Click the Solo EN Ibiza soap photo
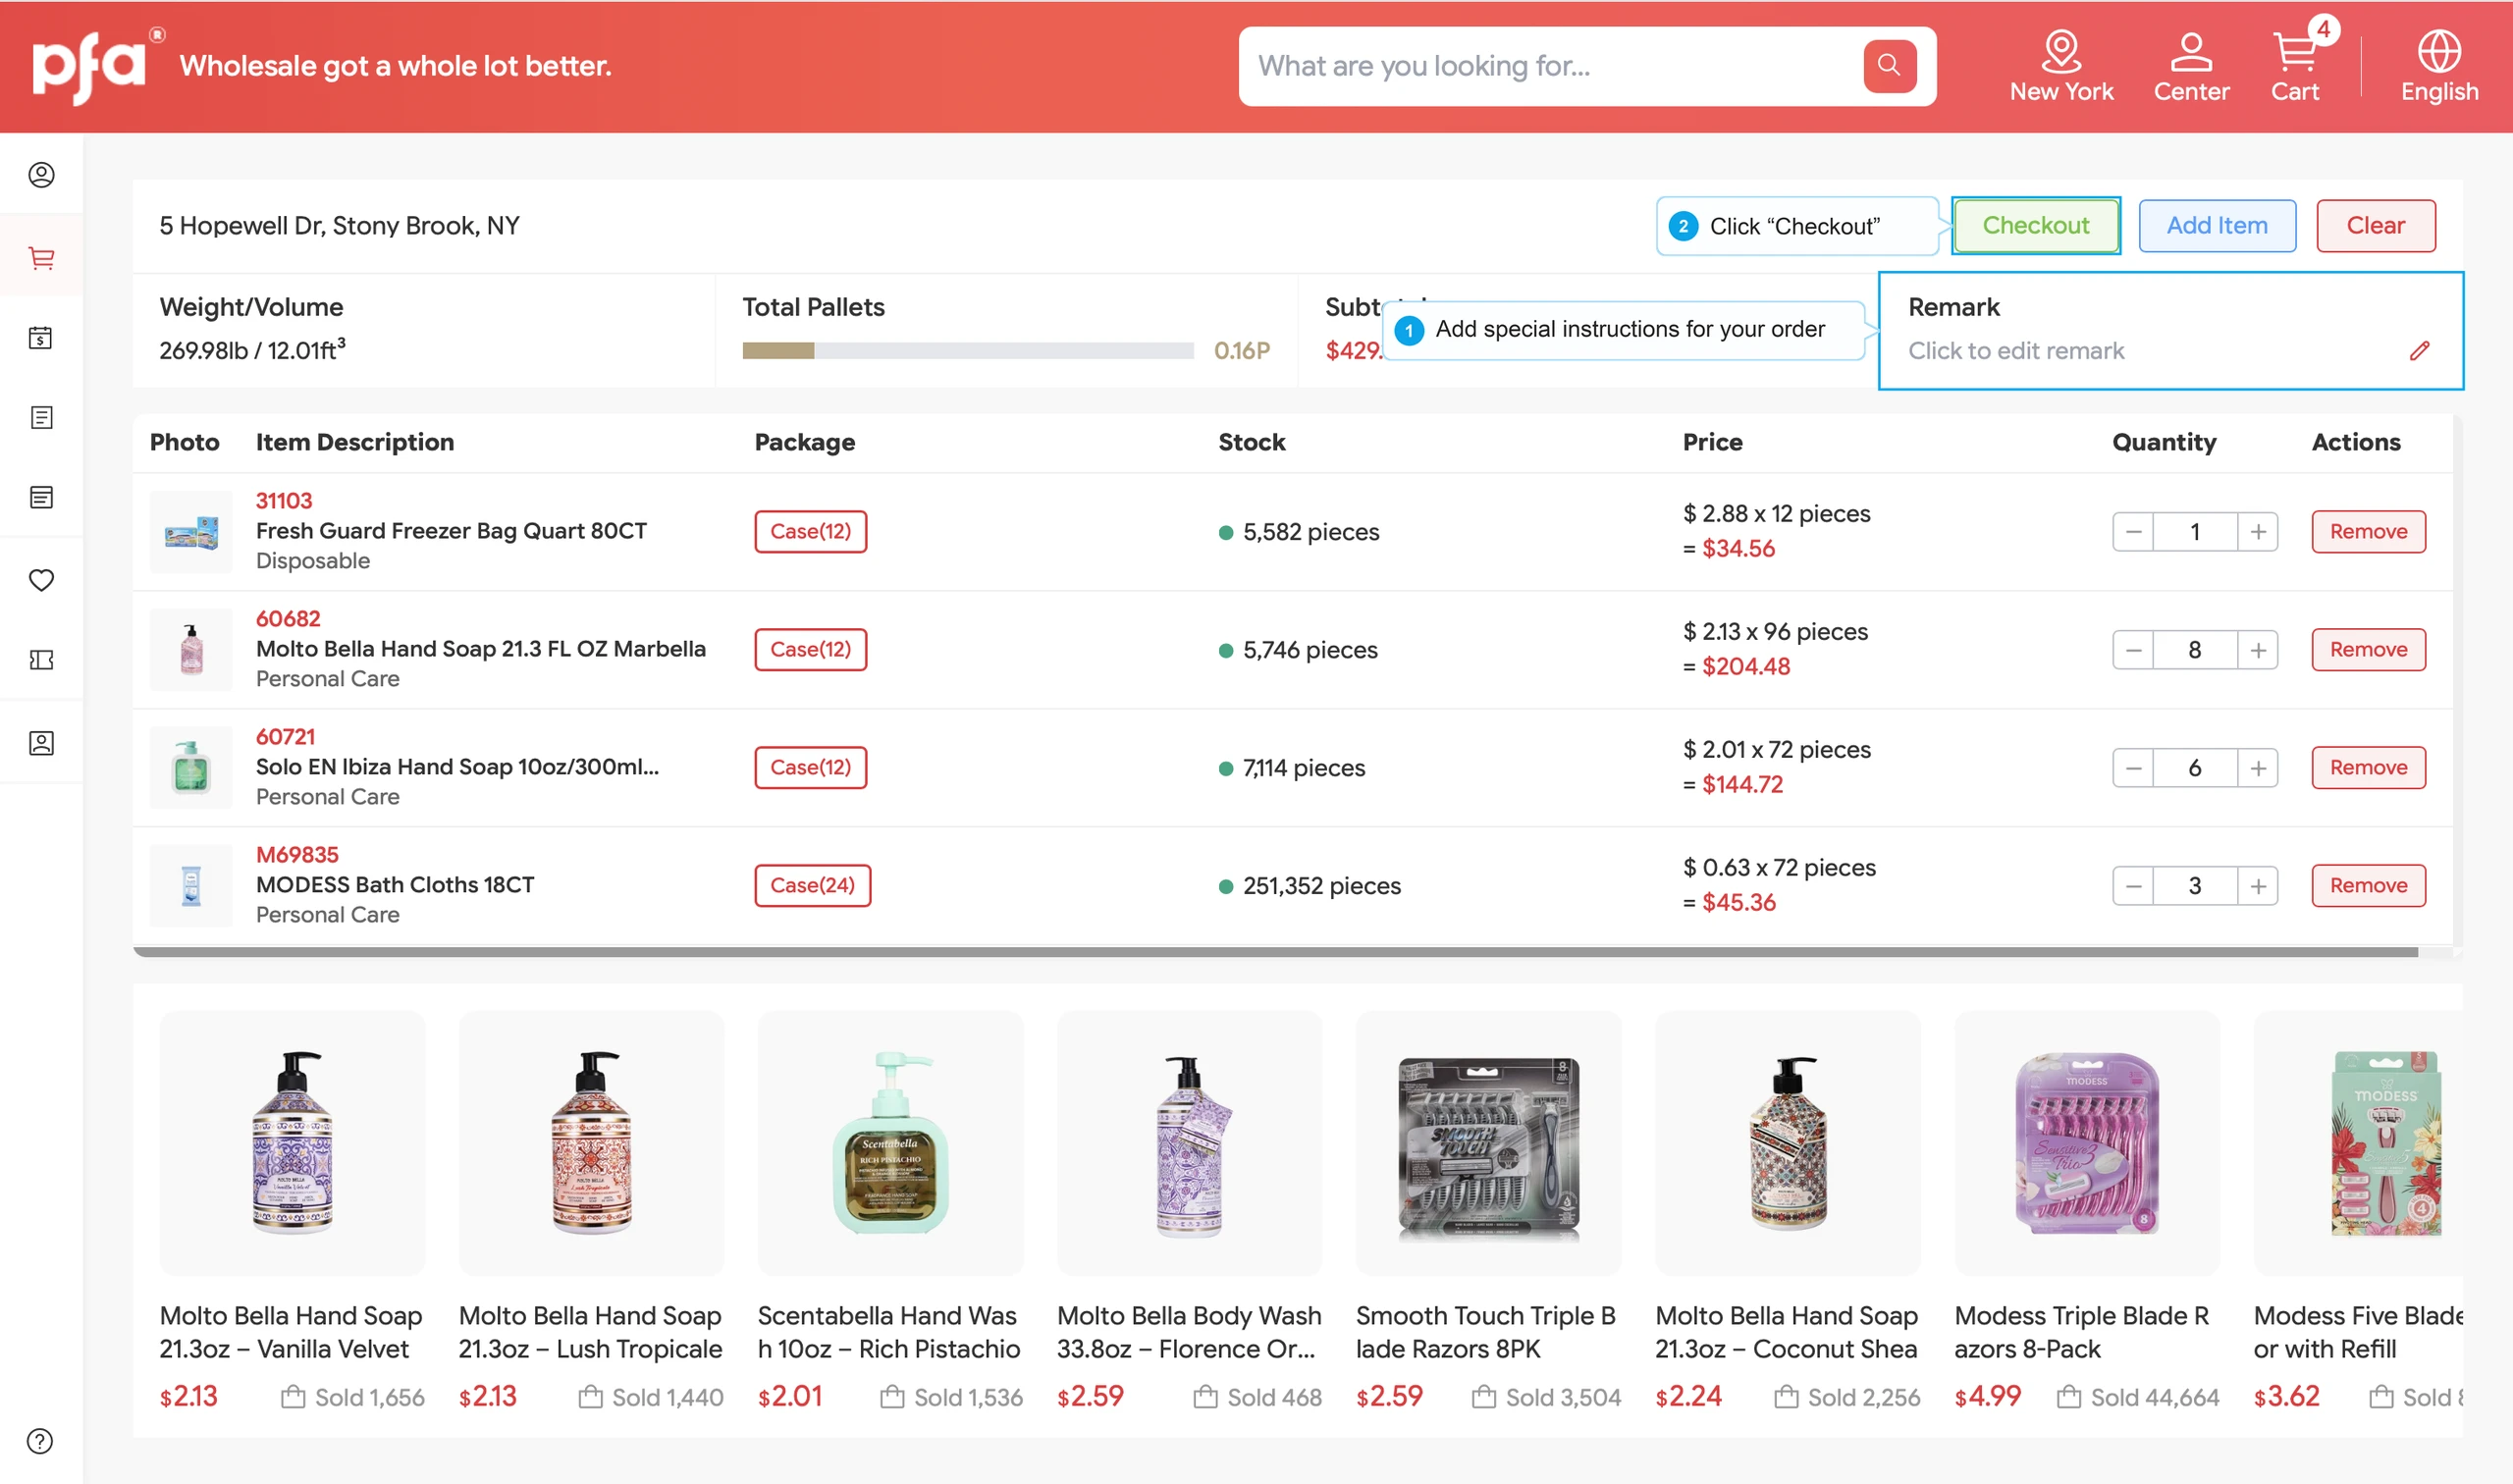Viewport: 2513px width, 1484px height. point(191,768)
